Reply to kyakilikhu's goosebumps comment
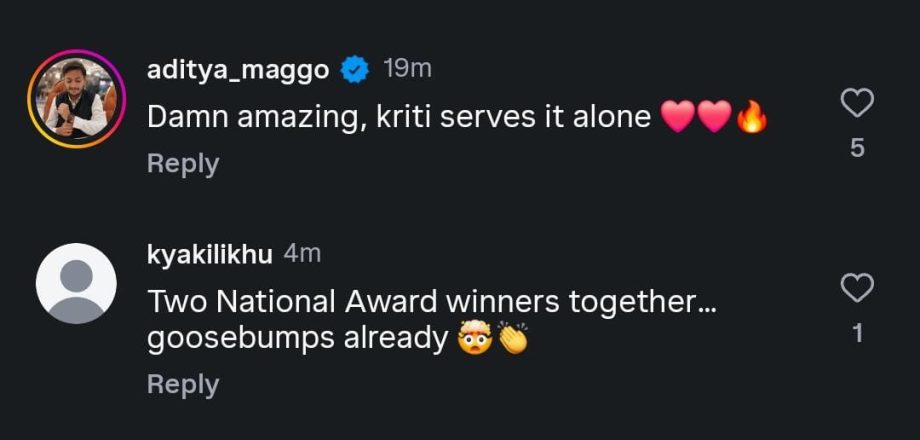The width and height of the screenshot is (920, 440). coord(183,384)
